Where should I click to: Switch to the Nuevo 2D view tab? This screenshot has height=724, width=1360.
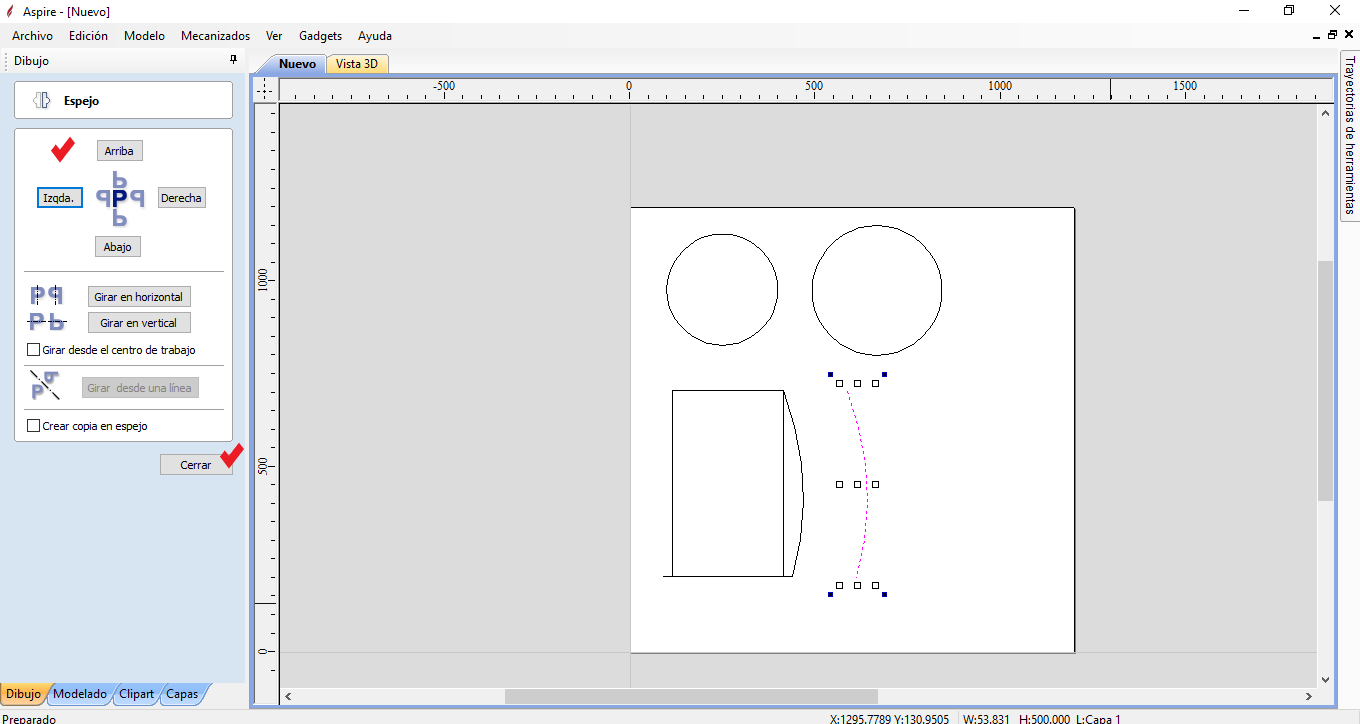[x=297, y=64]
